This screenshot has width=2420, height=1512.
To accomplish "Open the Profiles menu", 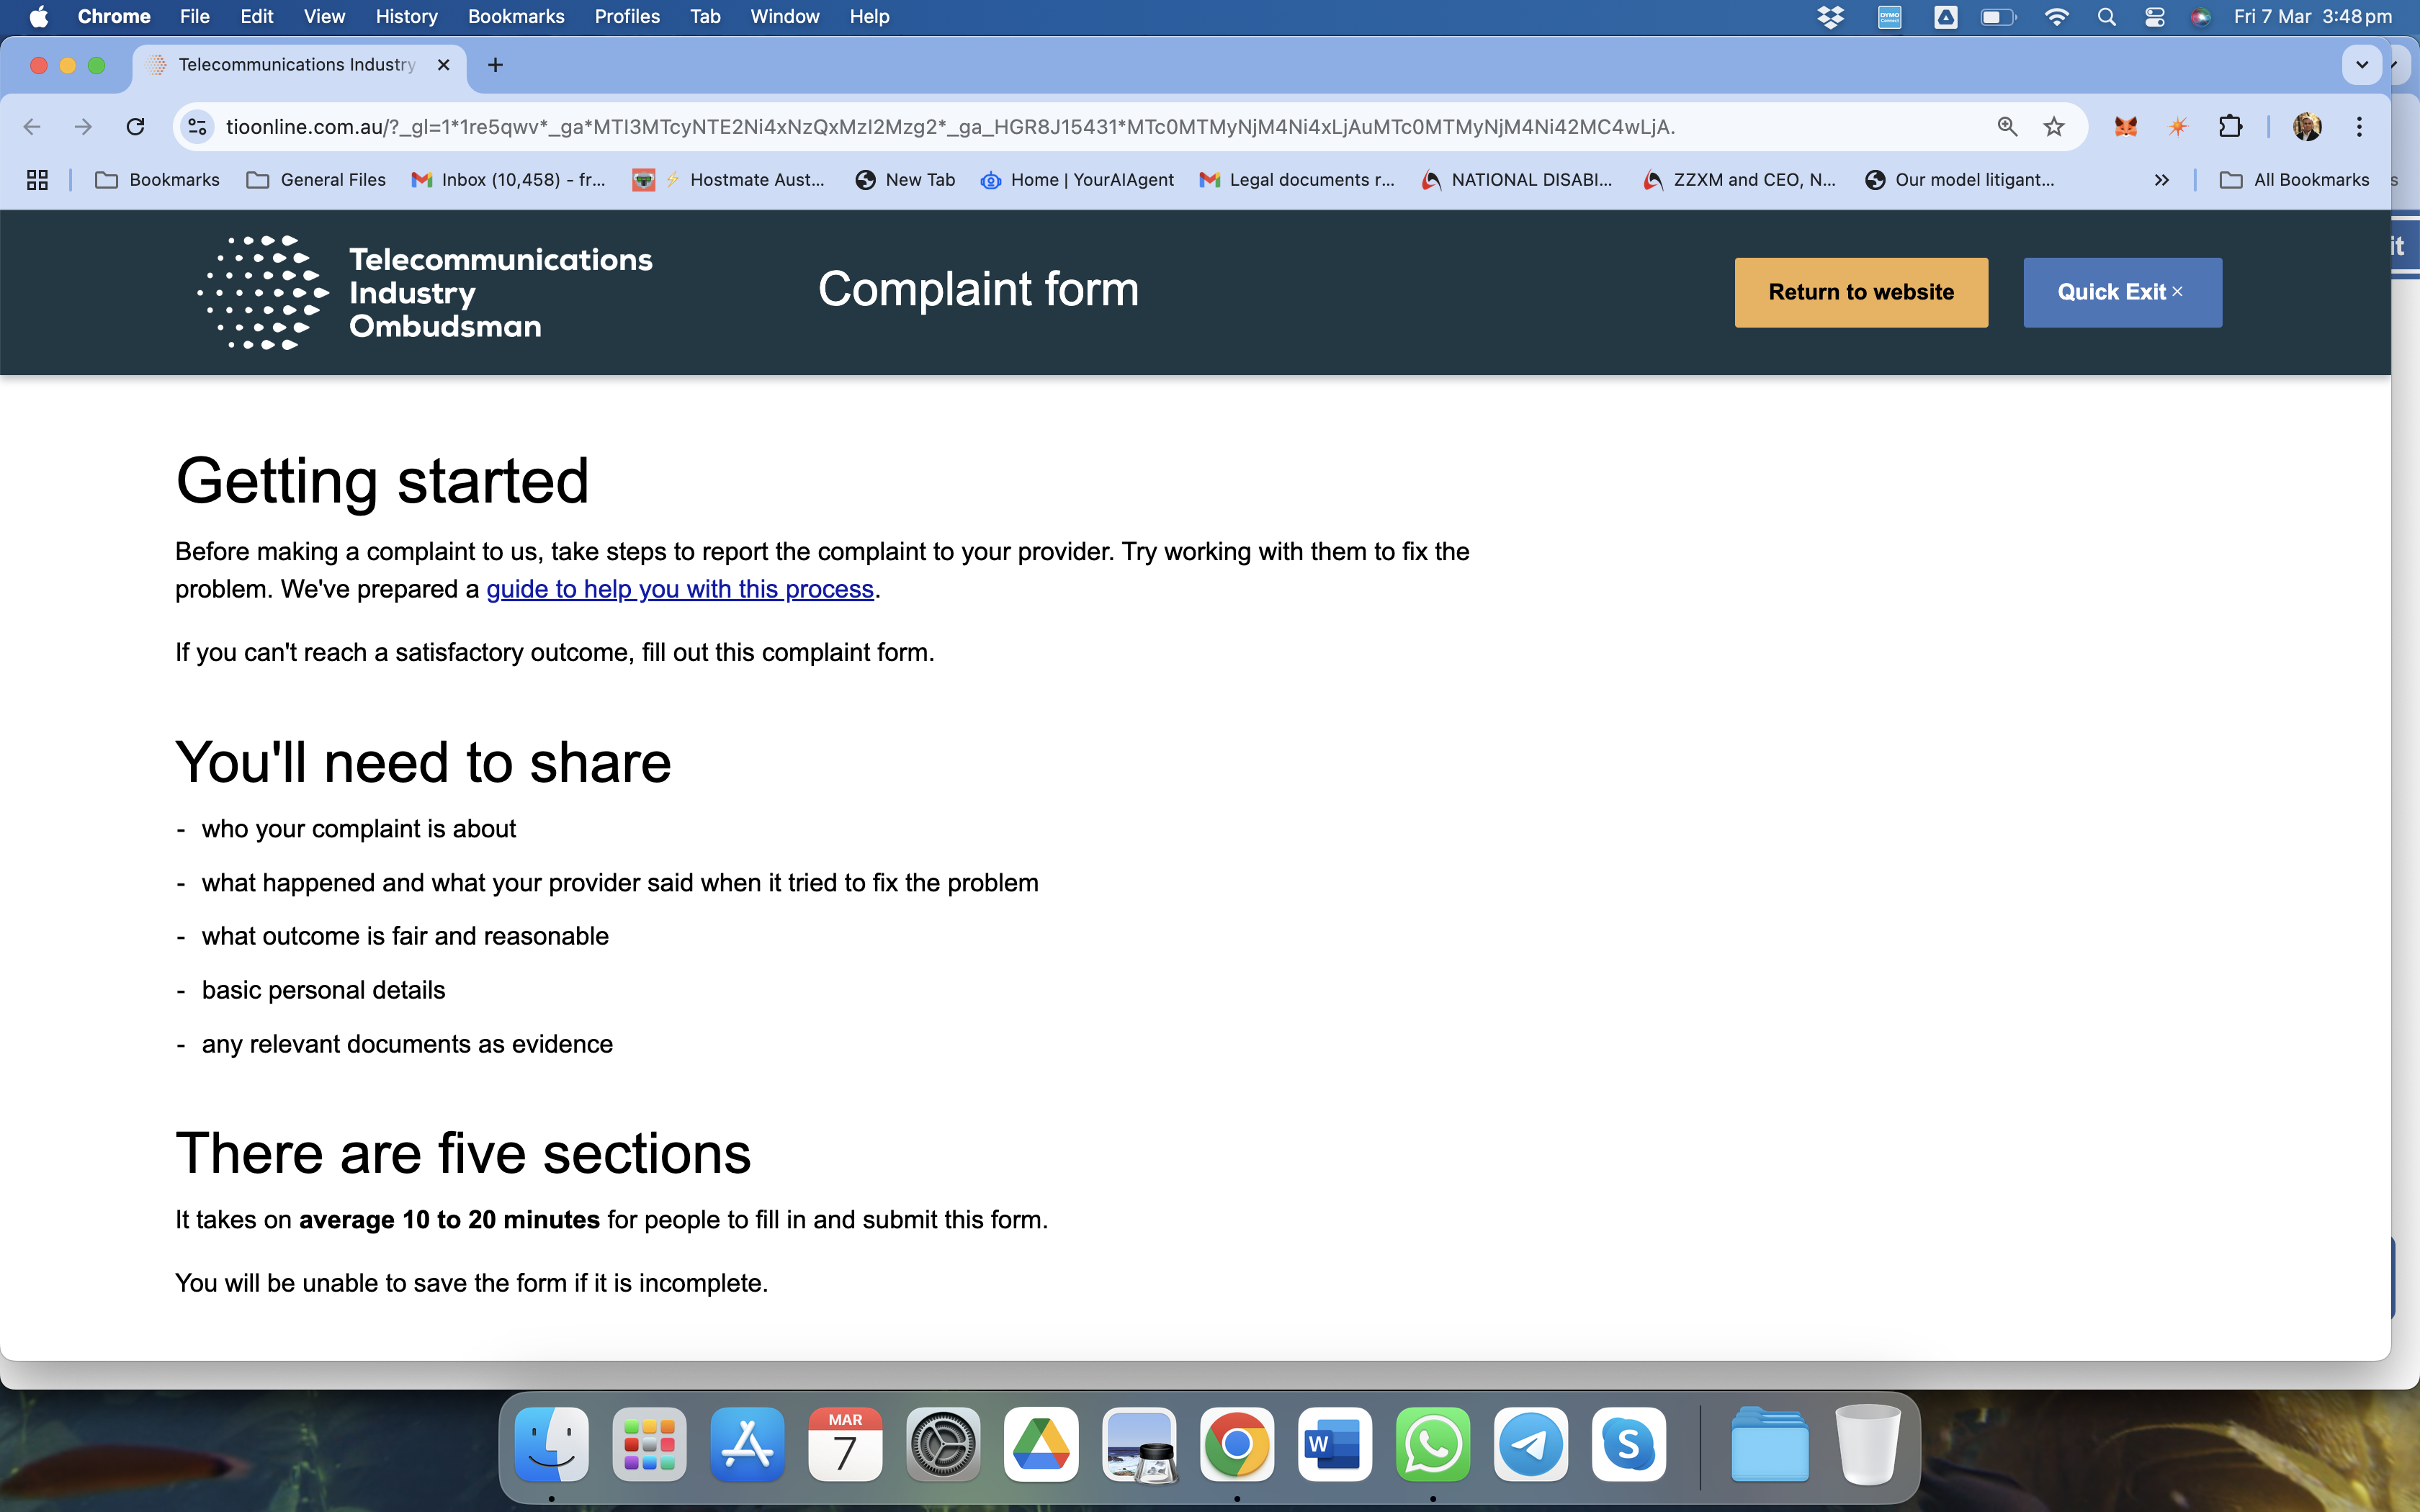I will click(627, 16).
